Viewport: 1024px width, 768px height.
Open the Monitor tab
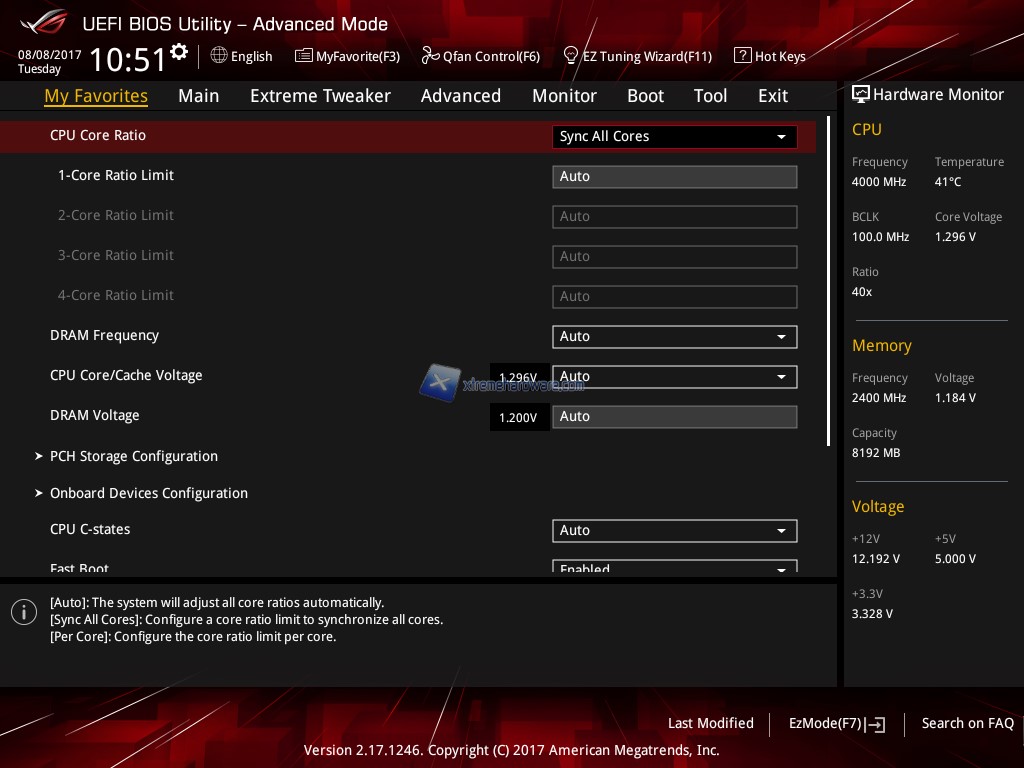pos(564,96)
